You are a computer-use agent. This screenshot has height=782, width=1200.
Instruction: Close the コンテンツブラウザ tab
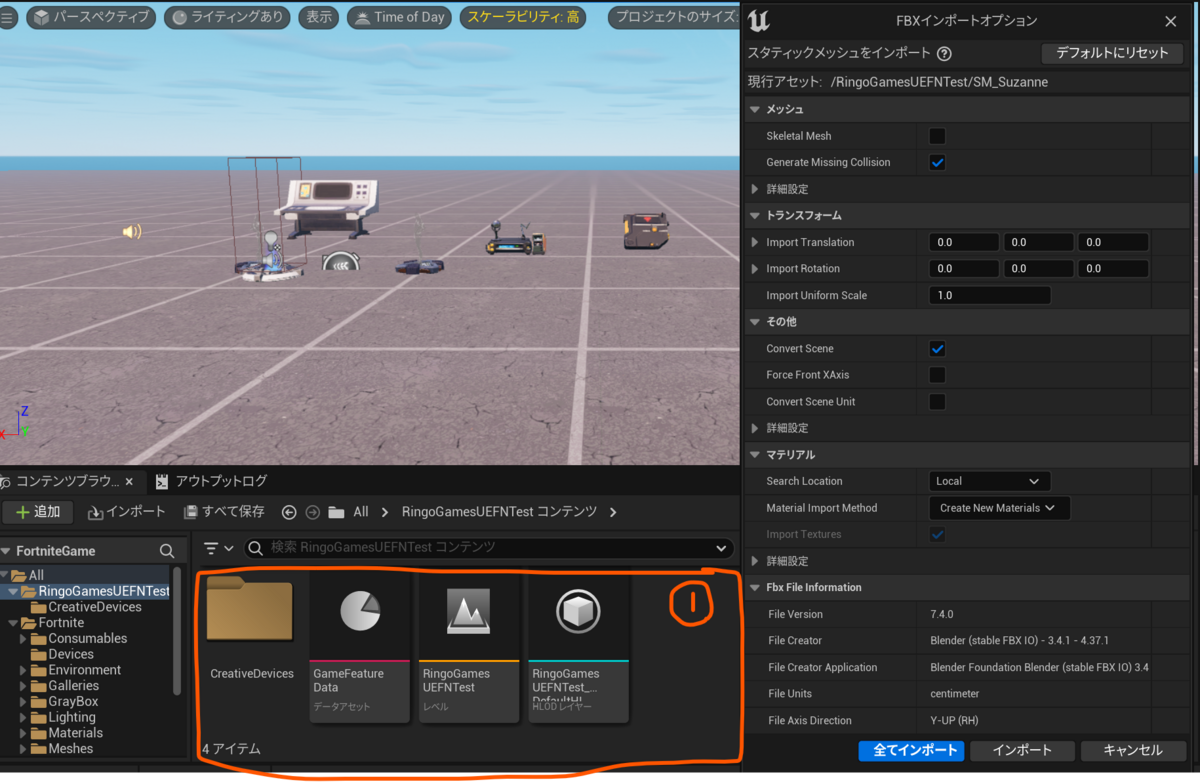130,481
